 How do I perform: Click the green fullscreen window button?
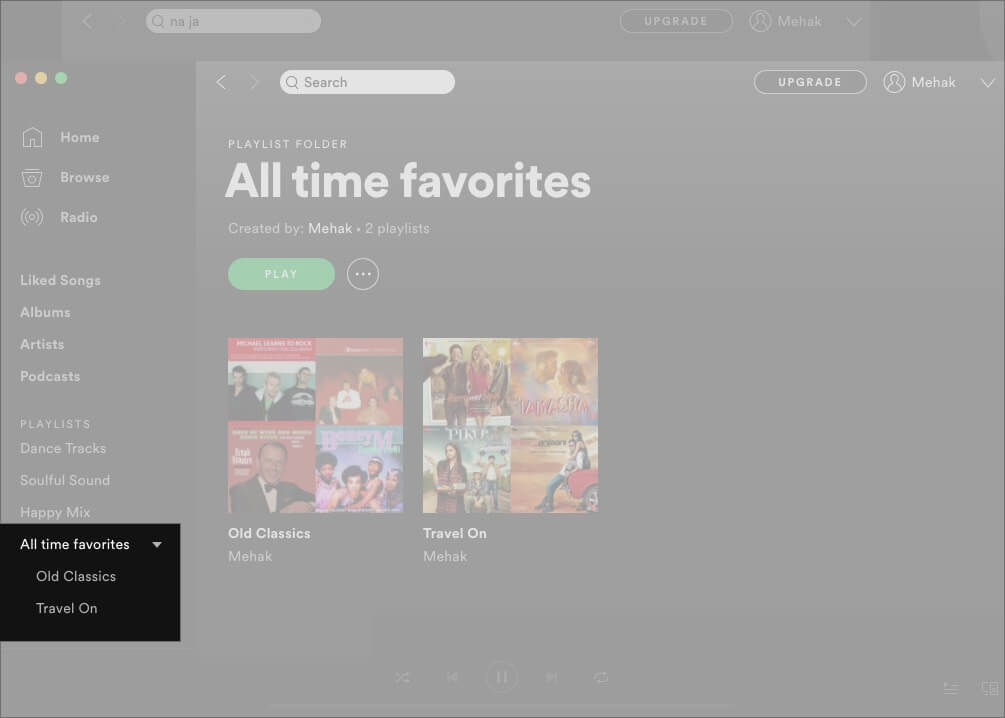coord(62,78)
